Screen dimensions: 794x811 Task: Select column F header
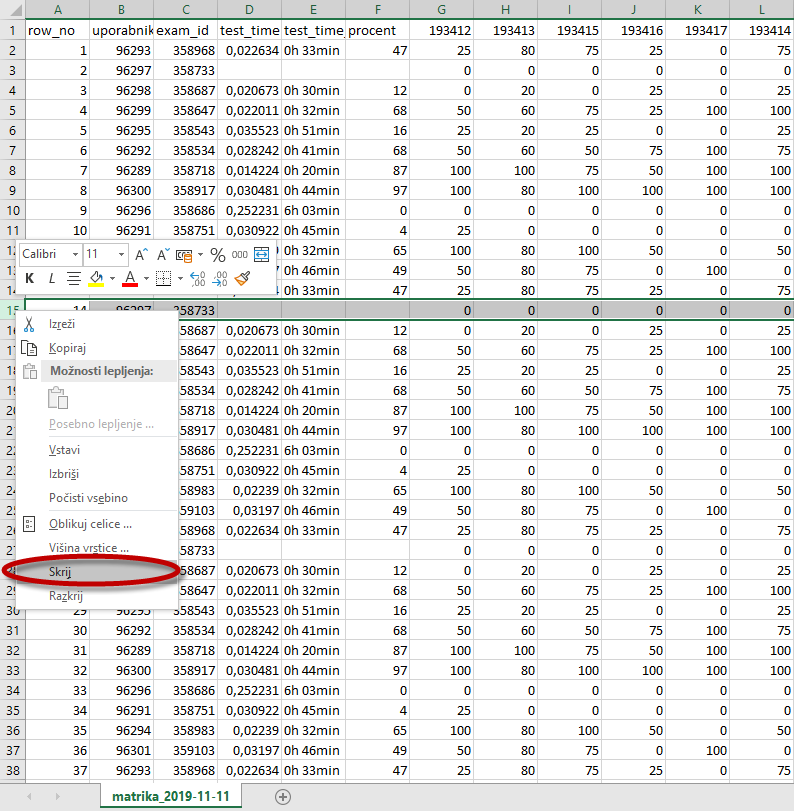pyautogui.click(x=378, y=9)
